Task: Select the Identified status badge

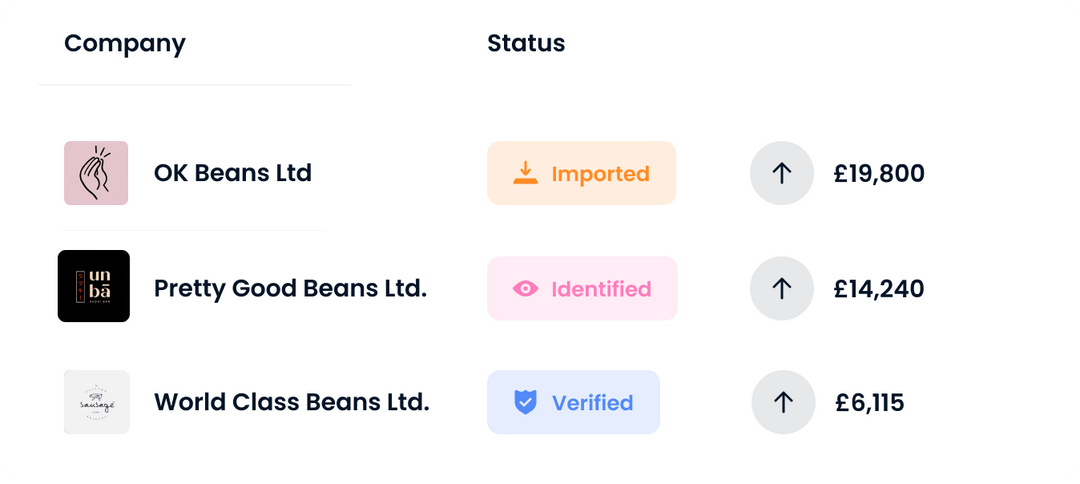Action: [x=582, y=289]
